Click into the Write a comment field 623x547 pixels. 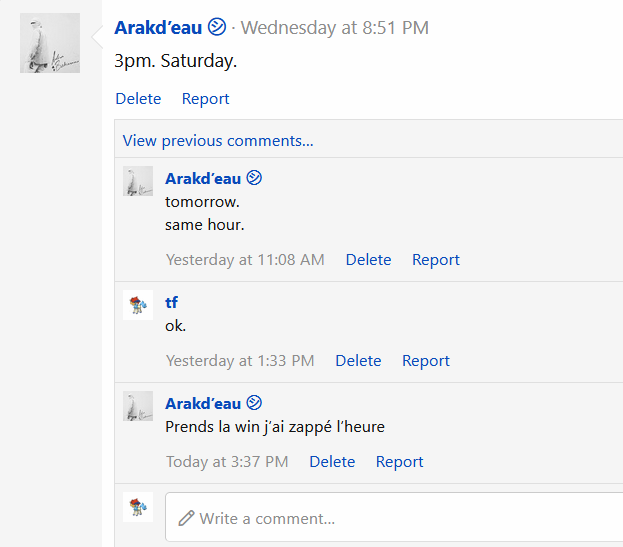point(394,517)
